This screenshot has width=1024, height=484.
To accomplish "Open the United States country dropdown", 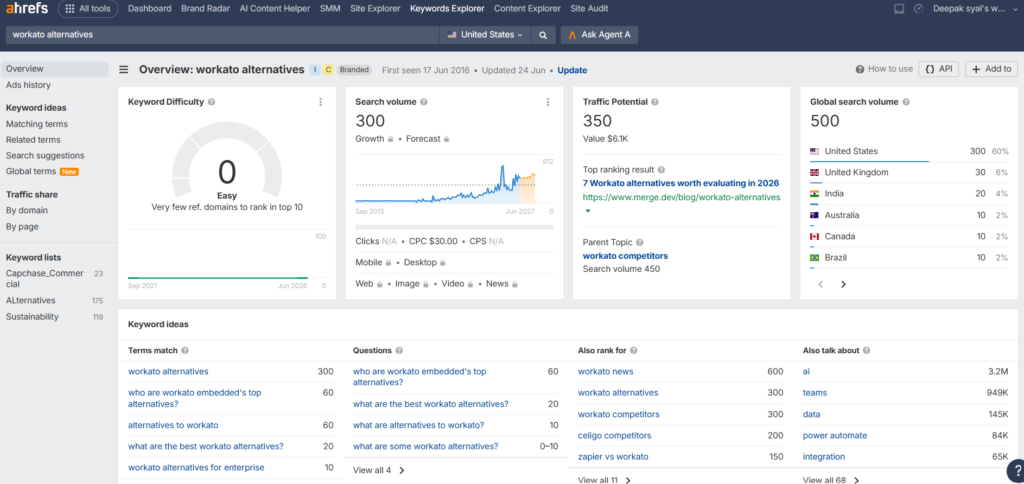I will 485,35.
